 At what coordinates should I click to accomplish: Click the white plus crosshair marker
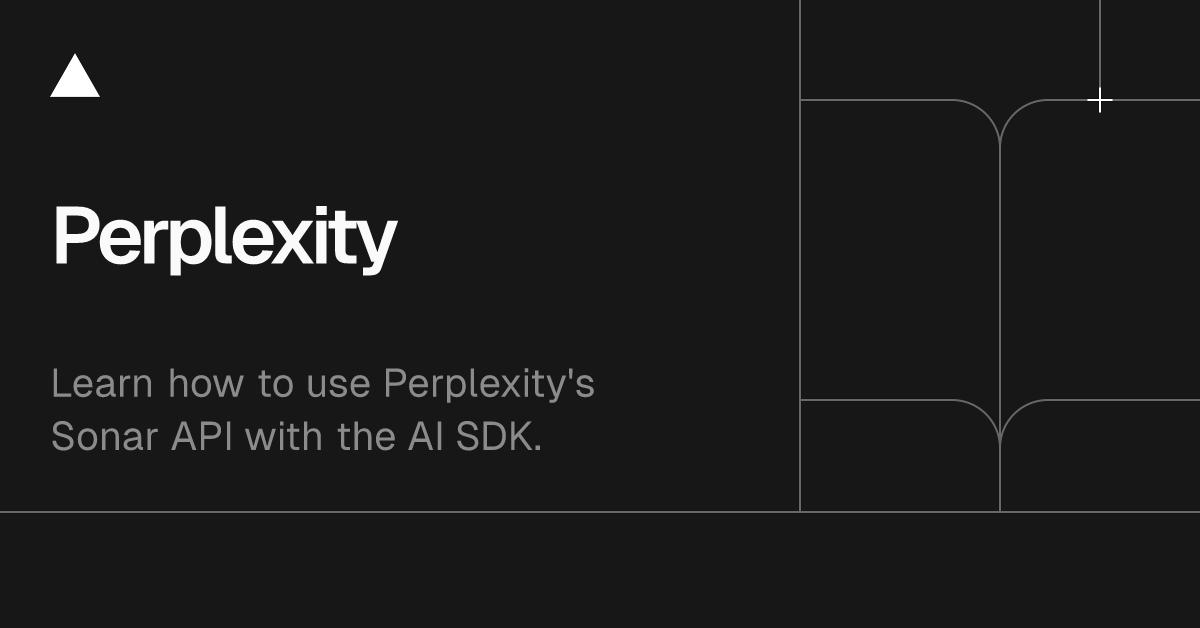pyautogui.click(x=1100, y=100)
